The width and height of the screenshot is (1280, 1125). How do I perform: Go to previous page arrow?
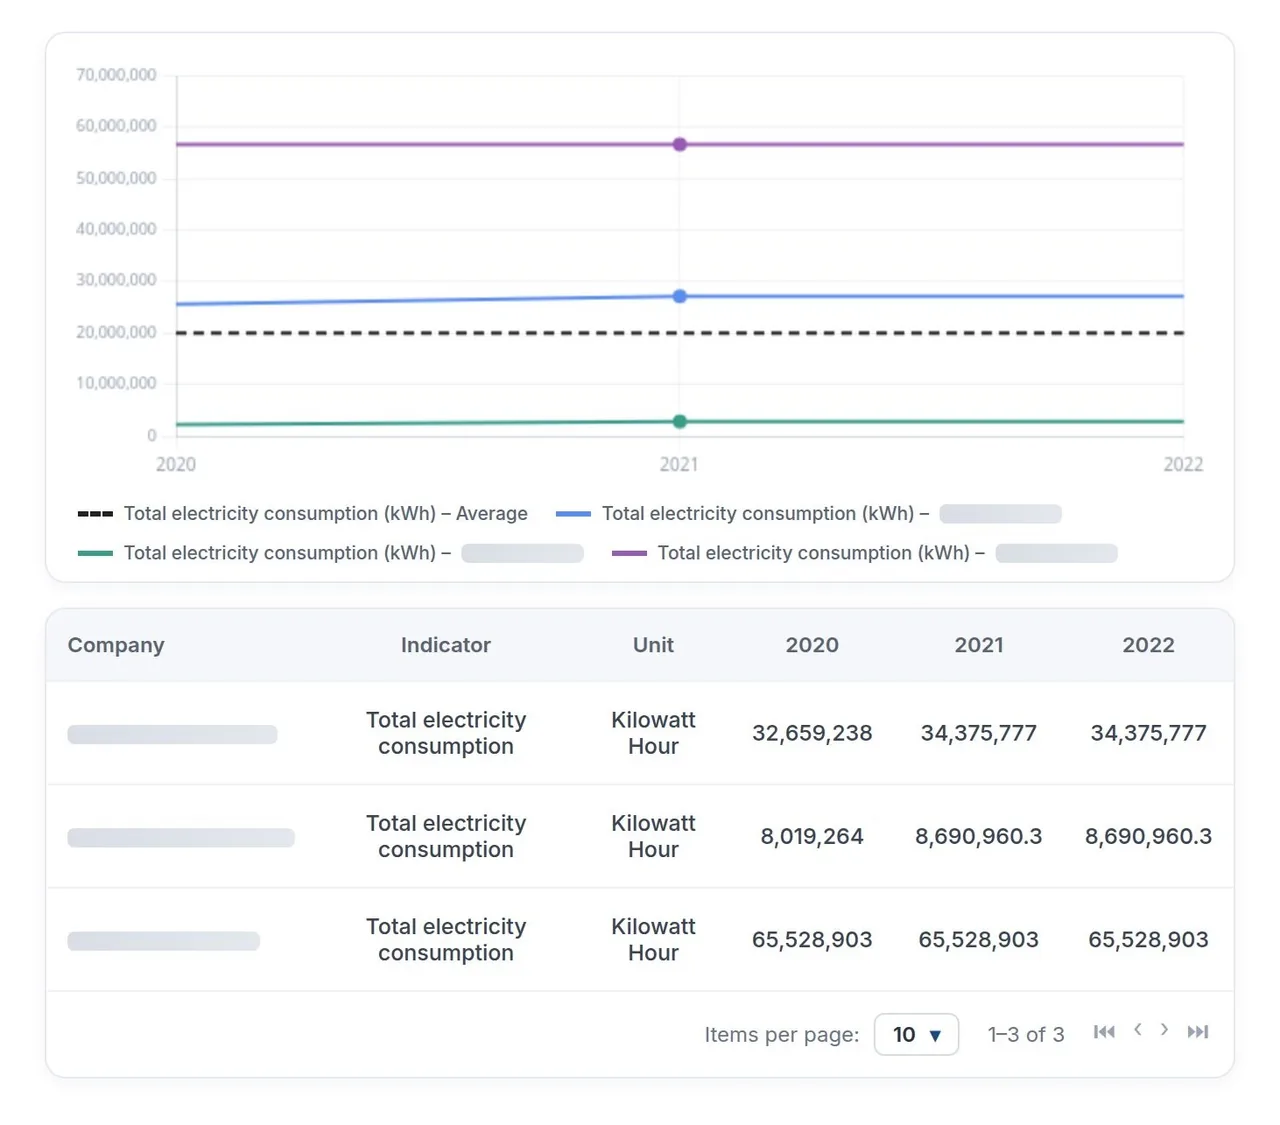[x=1137, y=1030]
